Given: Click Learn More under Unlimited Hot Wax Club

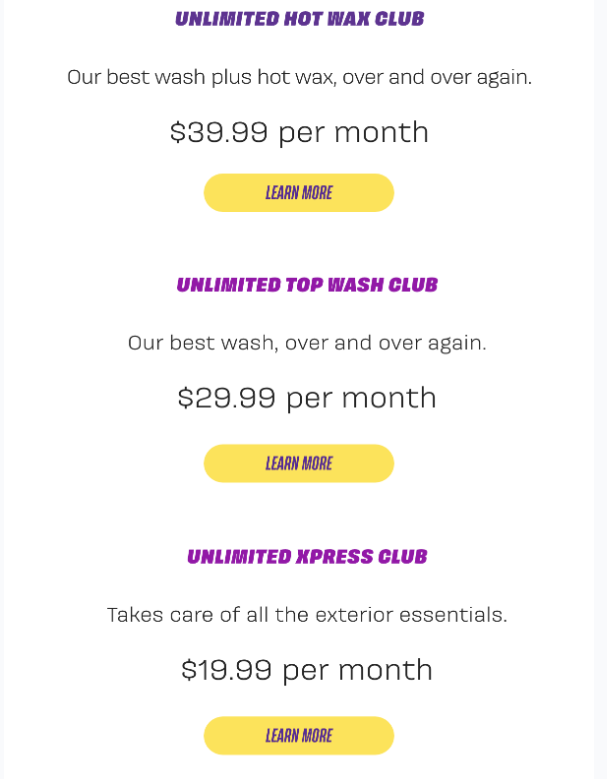Looking at the screenshot, I should tap(299, 193).
